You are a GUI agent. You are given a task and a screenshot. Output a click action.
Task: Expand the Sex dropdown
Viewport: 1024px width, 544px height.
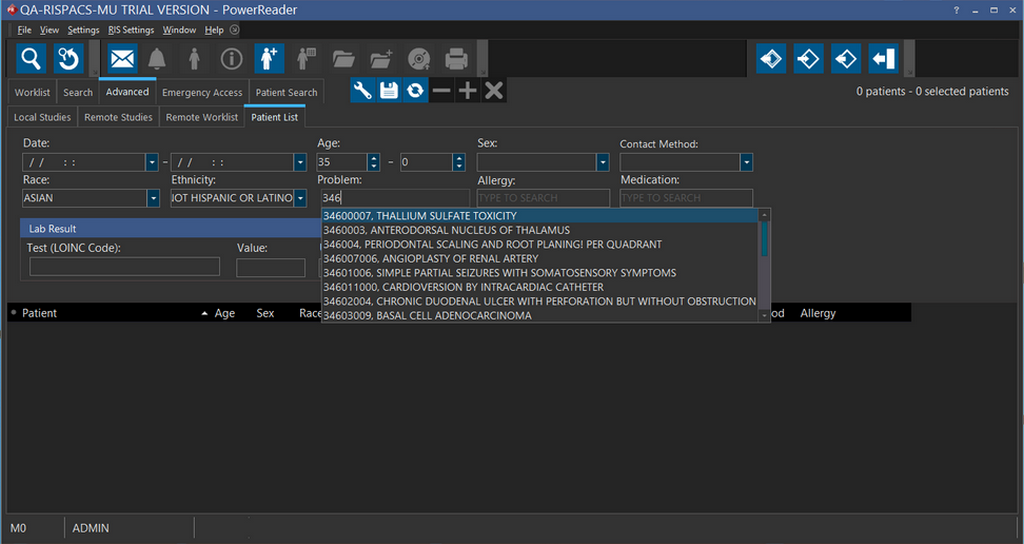coord(602,162)
